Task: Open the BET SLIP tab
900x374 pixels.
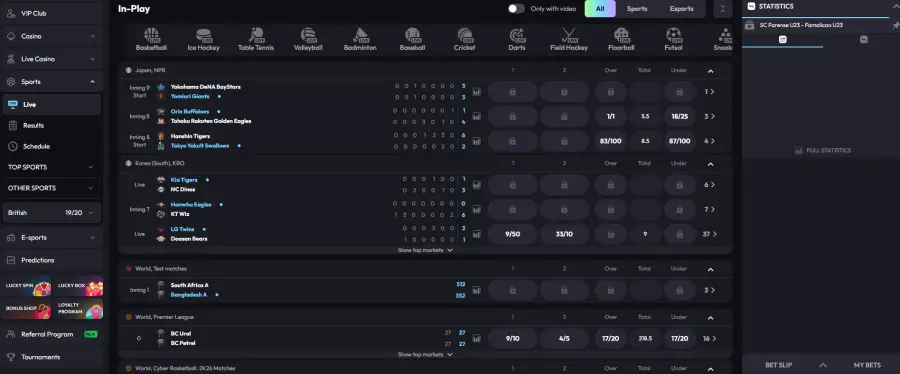Action: click(779, 365)
